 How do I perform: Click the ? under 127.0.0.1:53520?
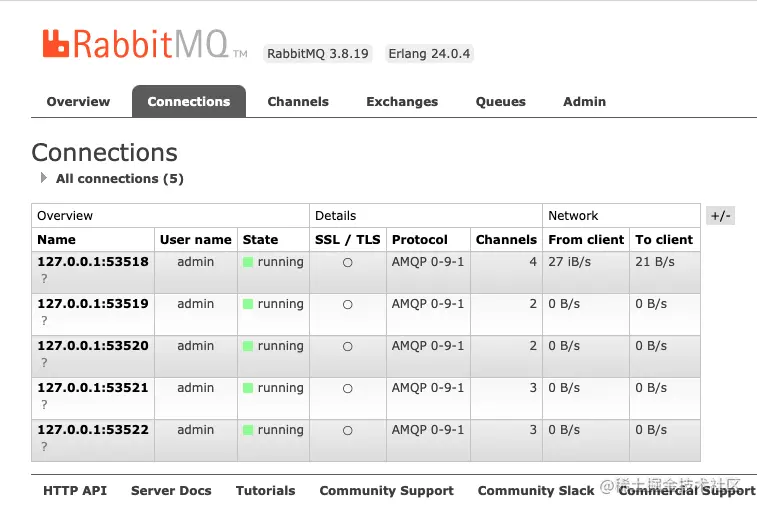click(x=44, y=363)
